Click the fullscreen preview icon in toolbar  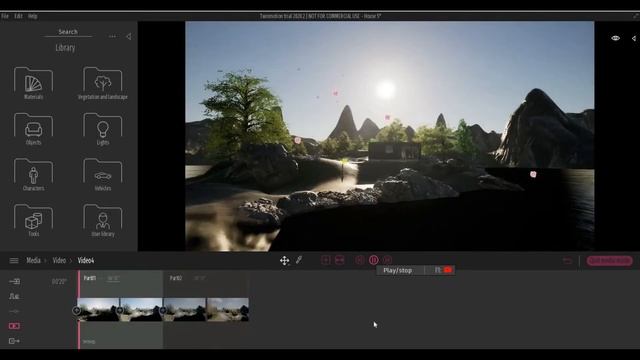340,260
